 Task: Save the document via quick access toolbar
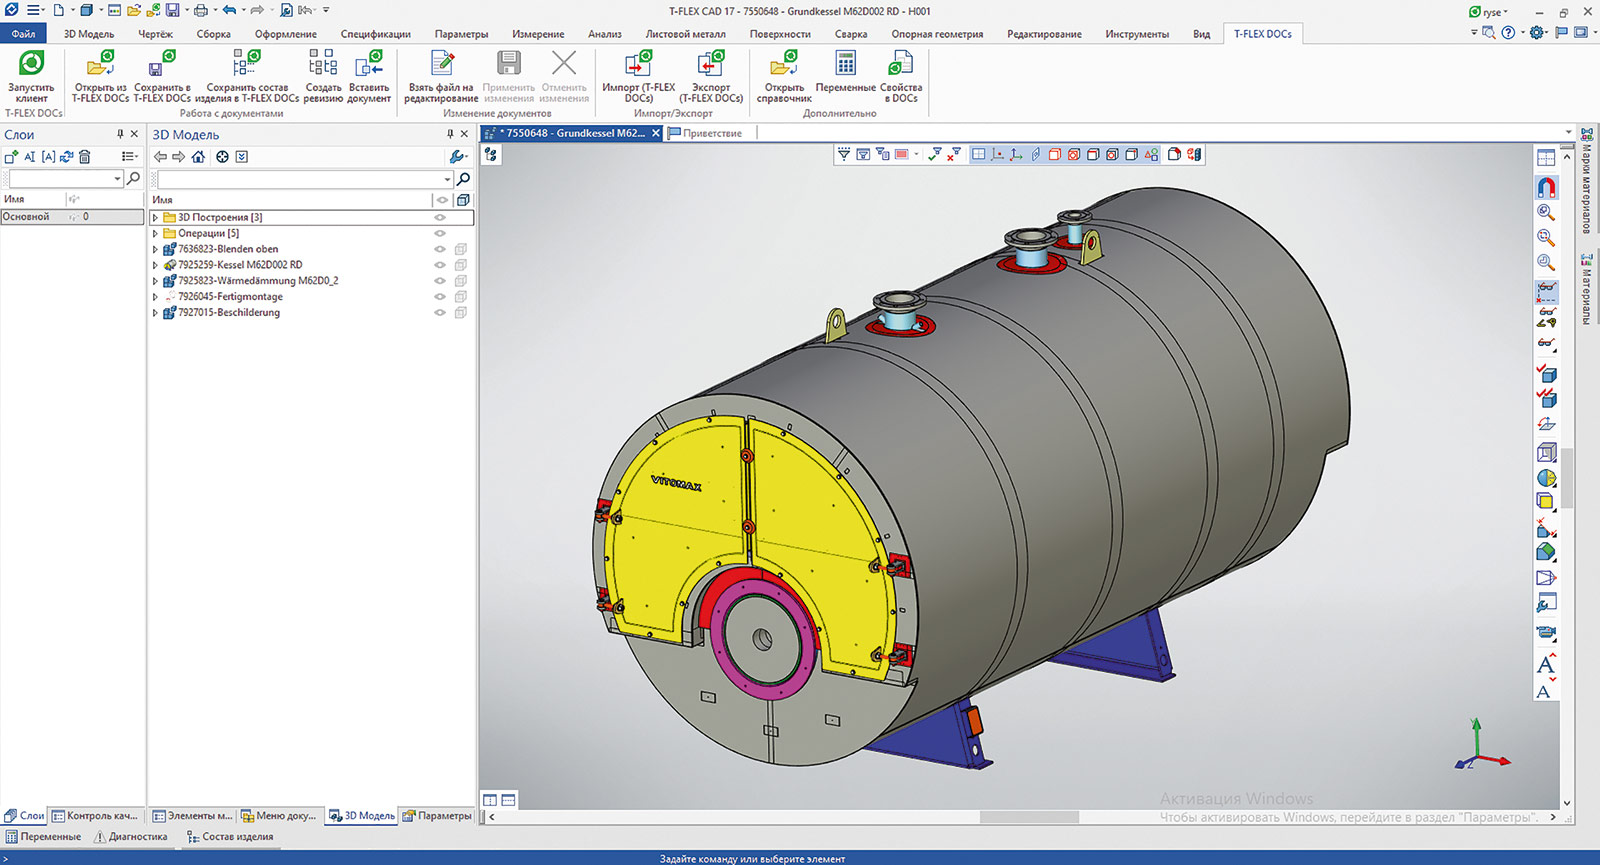(173, 10)
